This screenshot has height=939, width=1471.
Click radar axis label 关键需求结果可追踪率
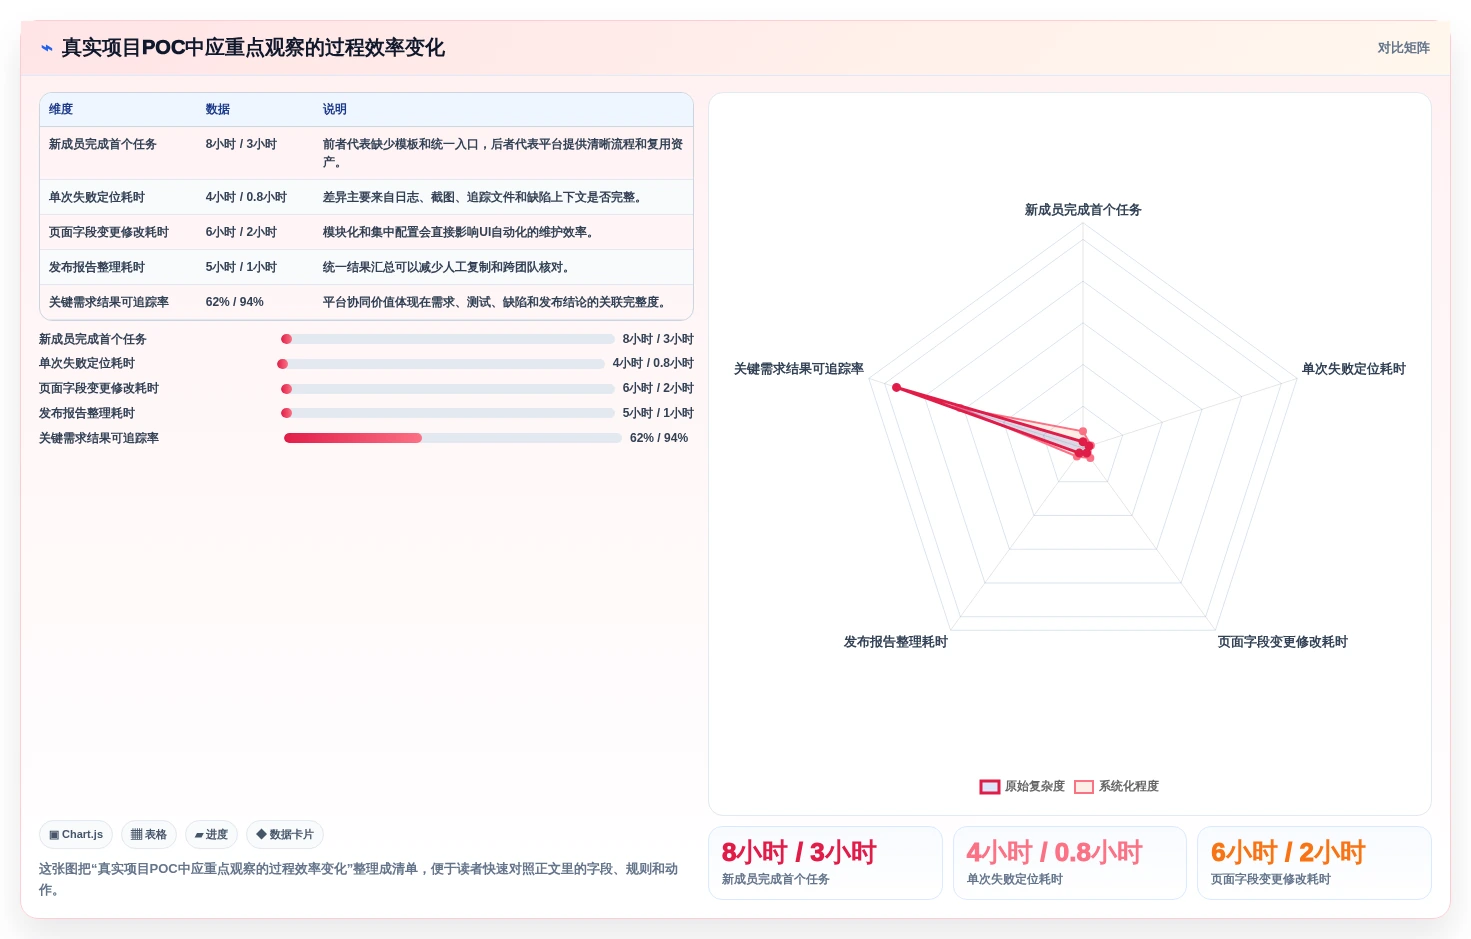pos(799,369)
